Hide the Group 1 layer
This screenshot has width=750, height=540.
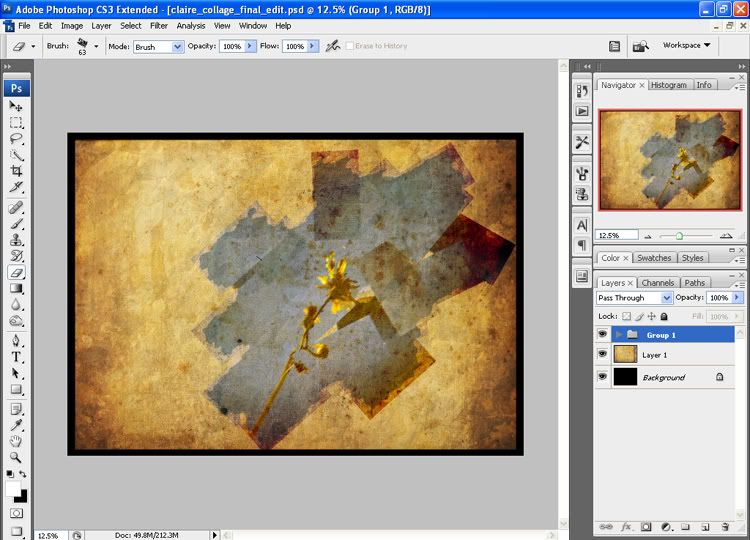tap(602, 334)
